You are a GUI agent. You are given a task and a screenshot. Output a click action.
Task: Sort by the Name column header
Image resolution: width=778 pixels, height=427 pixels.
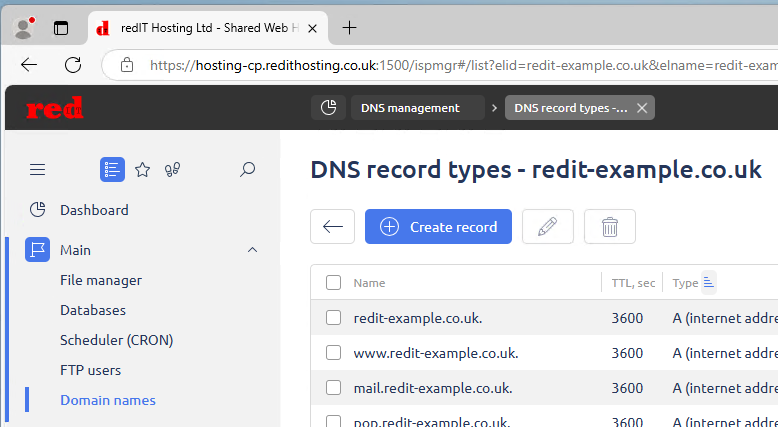pyautogui.click(x=369, y=283)
